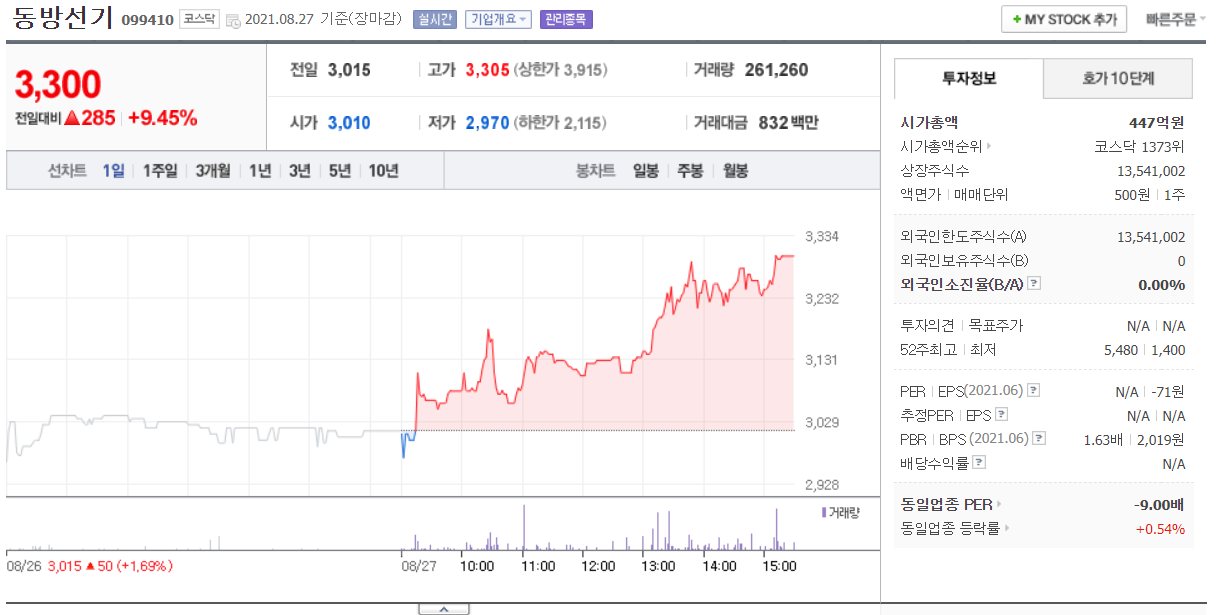This screenshot has height=615, width=1216.
Task: Click the 상장주식수 value 13,541,002
Action: tap(1151, 171)
